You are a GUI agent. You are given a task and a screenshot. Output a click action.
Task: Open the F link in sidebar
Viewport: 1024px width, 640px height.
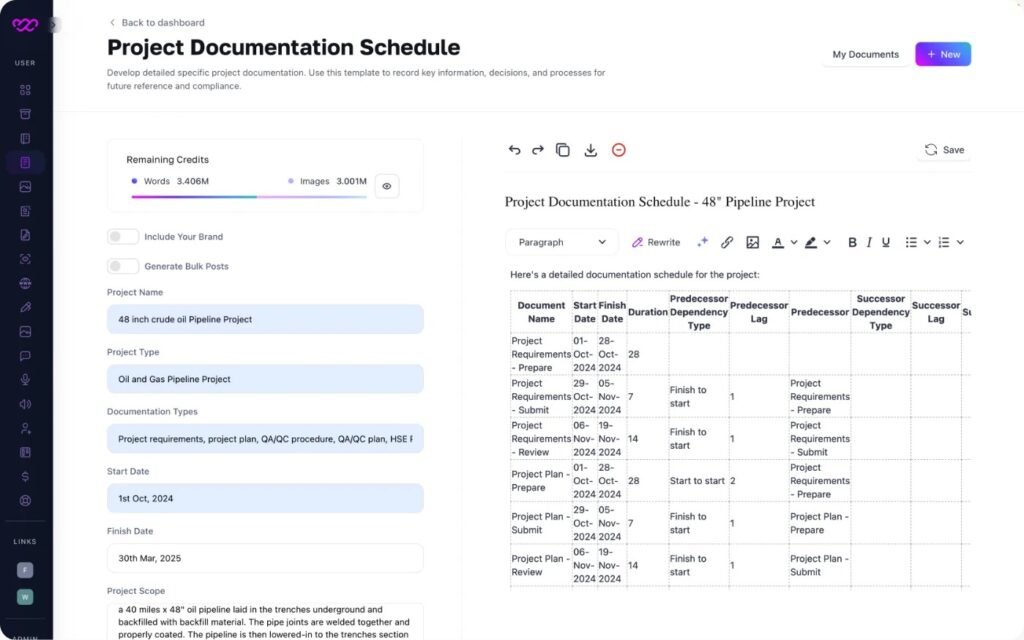tap(25, 570)
